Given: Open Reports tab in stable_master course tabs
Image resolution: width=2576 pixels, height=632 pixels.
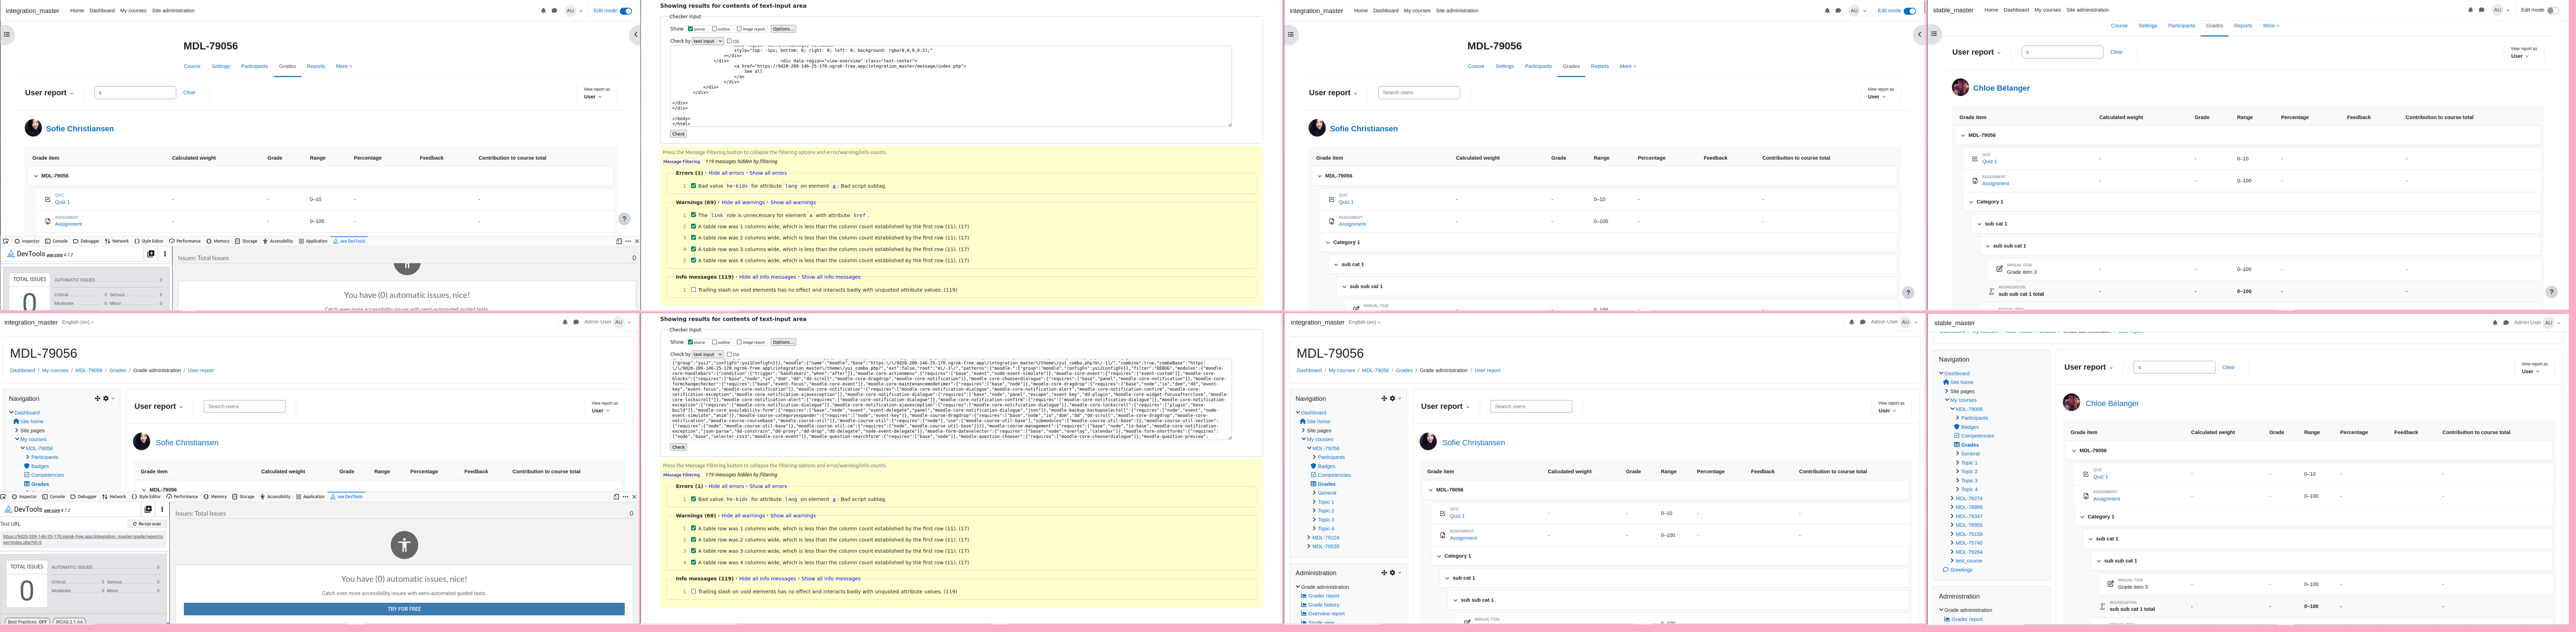Looking at the screenshot, I should pyautogui.click(x=2243, y=26).
